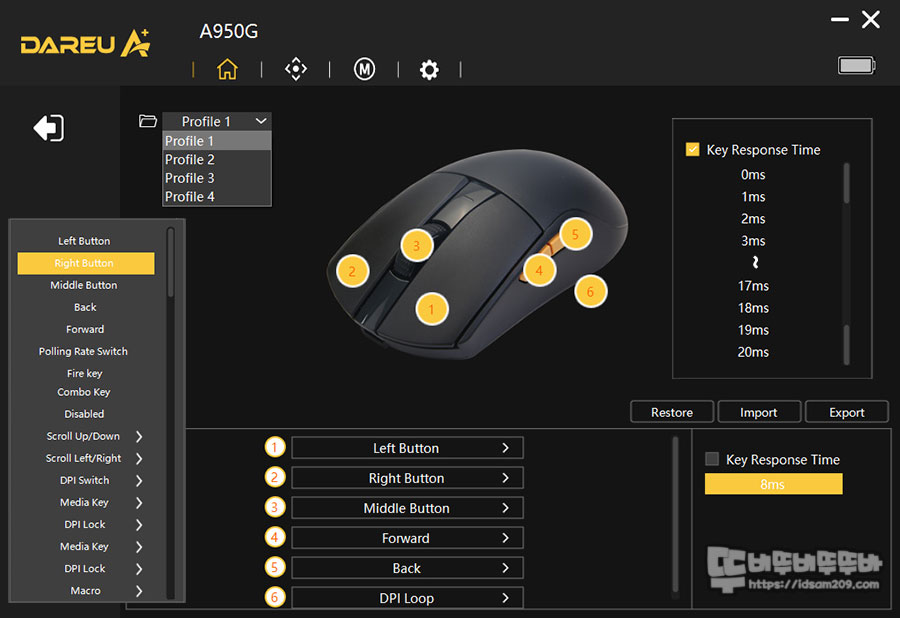The width and height of the screenshot is (900, 618).
Task: Select 2ms response time
Action: pos(753,219)
